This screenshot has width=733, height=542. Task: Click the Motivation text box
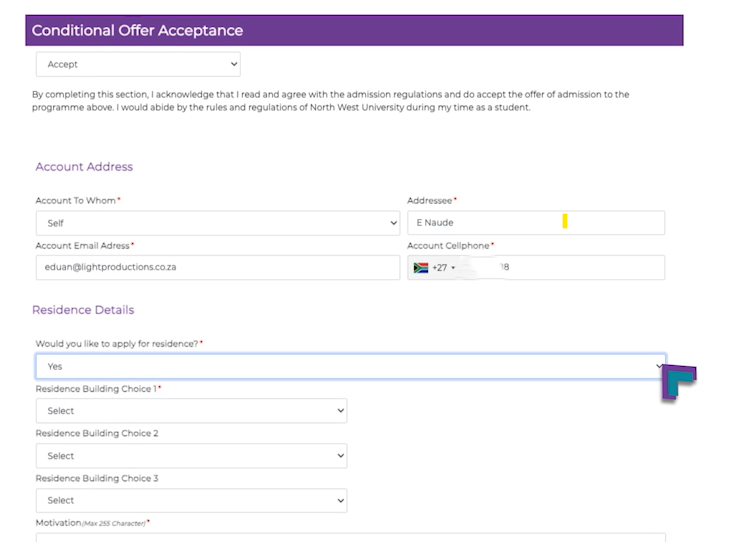point(351,537)
